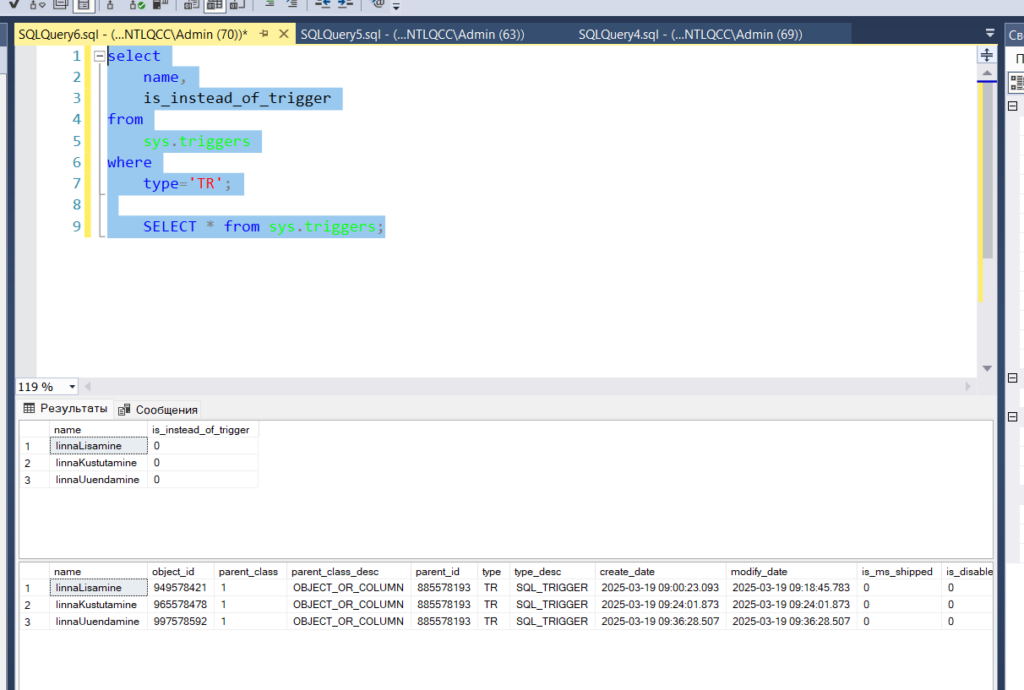Select Results to File toolbar icon
1024x690 pixels.
237,5
